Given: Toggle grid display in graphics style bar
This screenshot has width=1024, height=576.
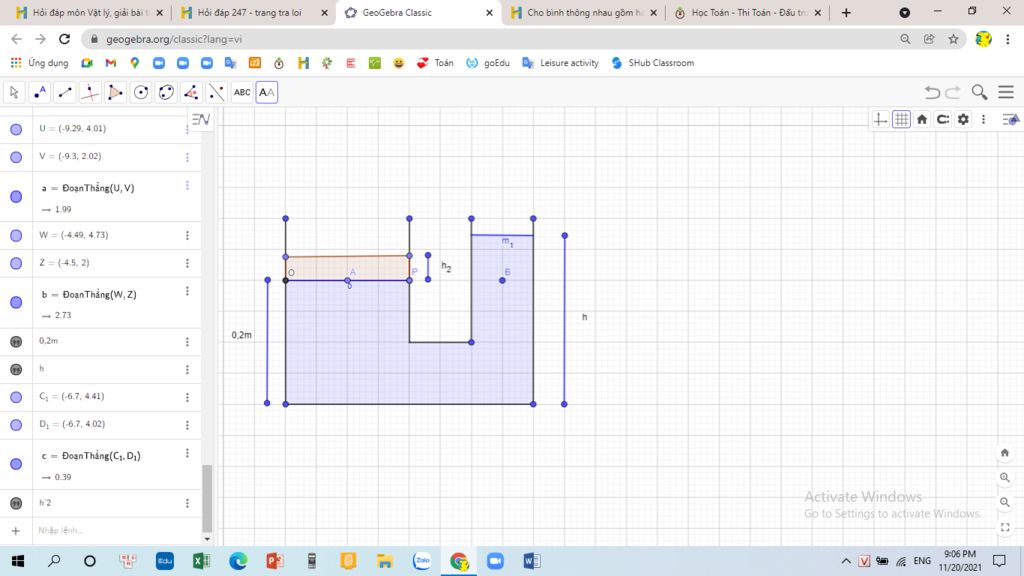Looking at the screenshot, I should (x=901, y=120).
